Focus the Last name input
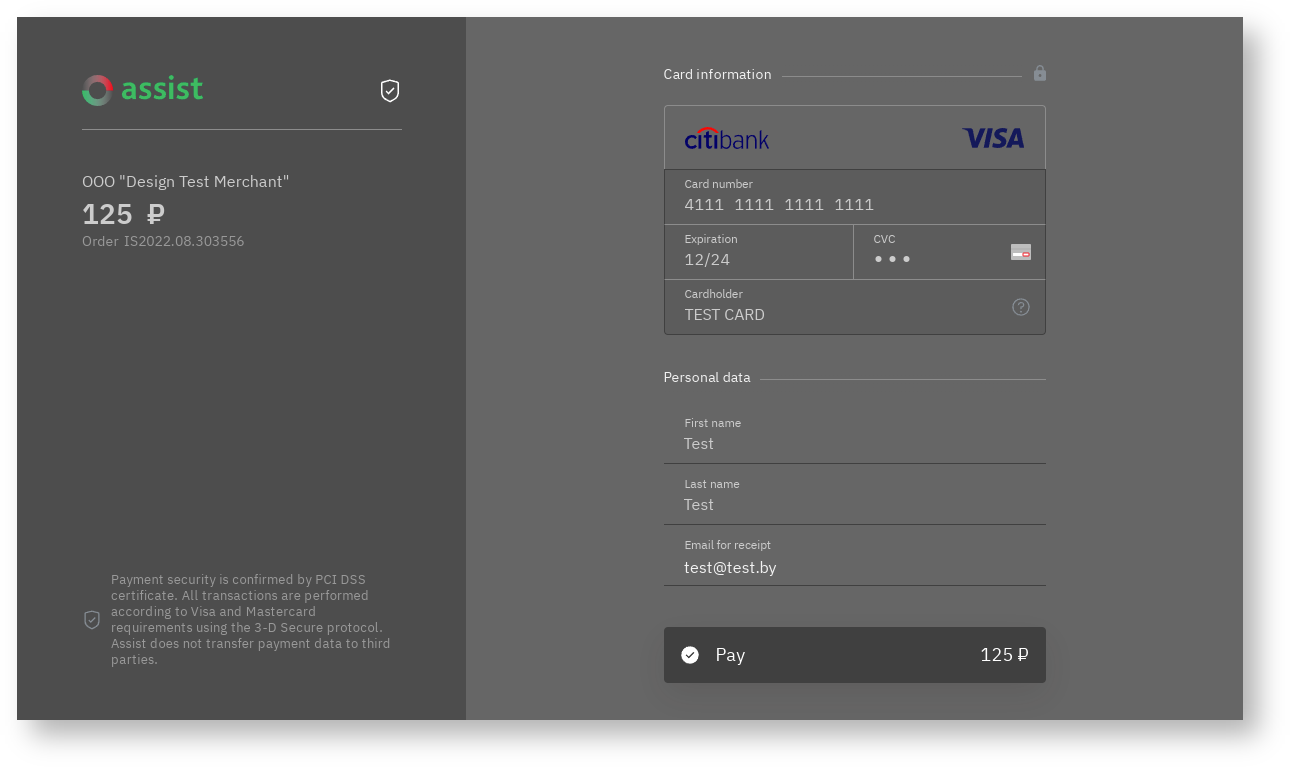Image resolution: width=1291 pixels, height=768 pixels. point(854,504)
